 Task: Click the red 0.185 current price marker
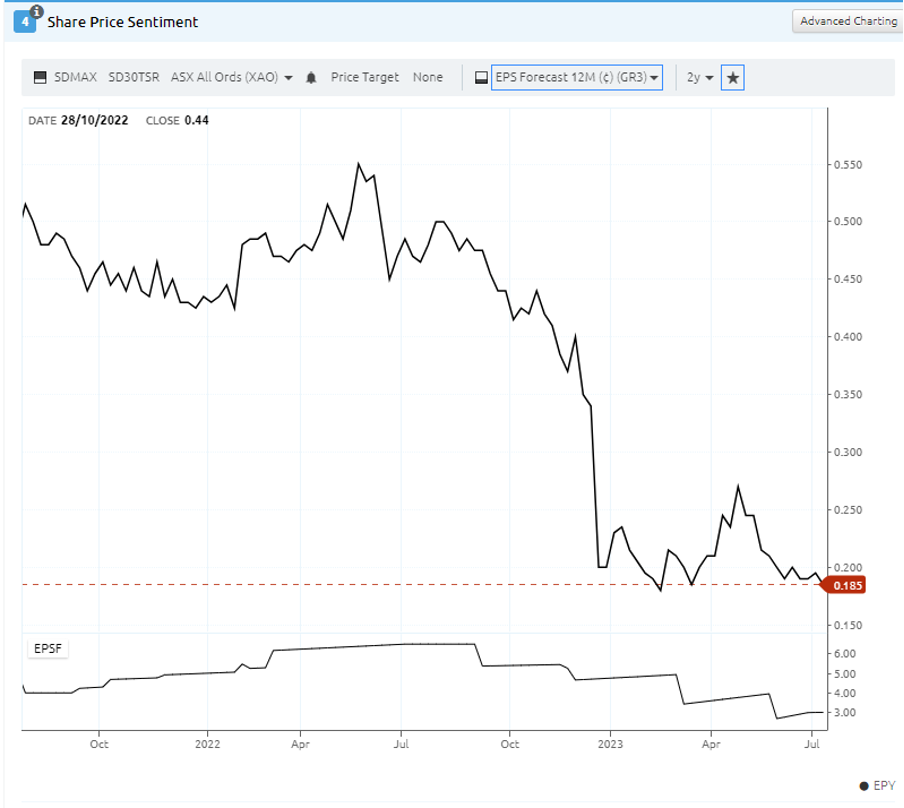point(843,585)
